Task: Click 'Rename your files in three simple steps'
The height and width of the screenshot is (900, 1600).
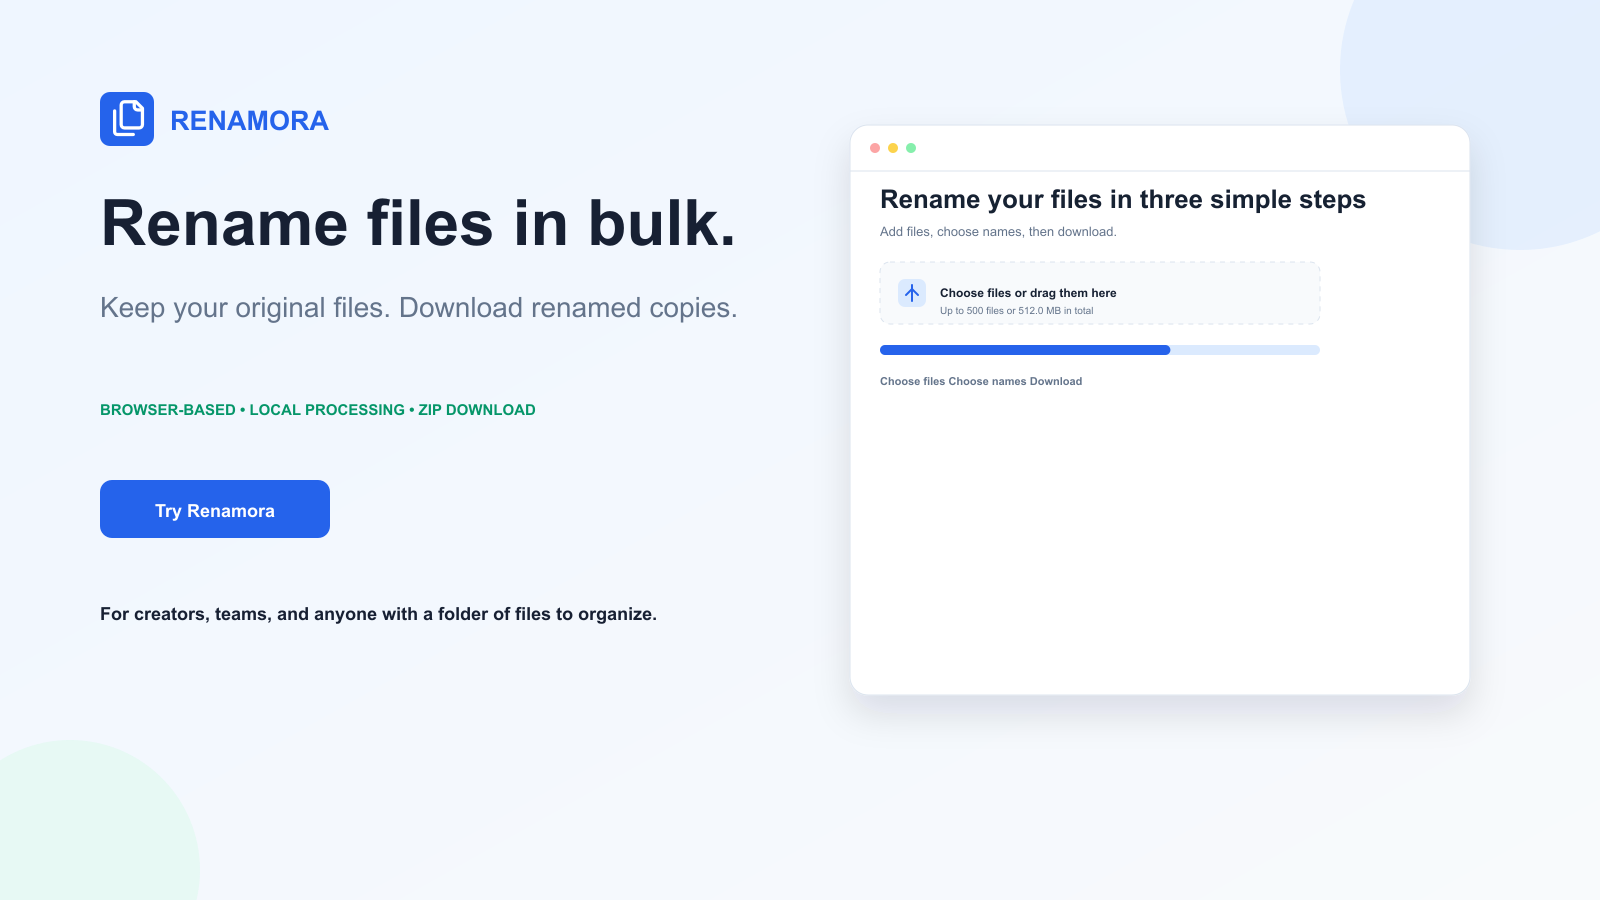Action: coord(1123,199)
